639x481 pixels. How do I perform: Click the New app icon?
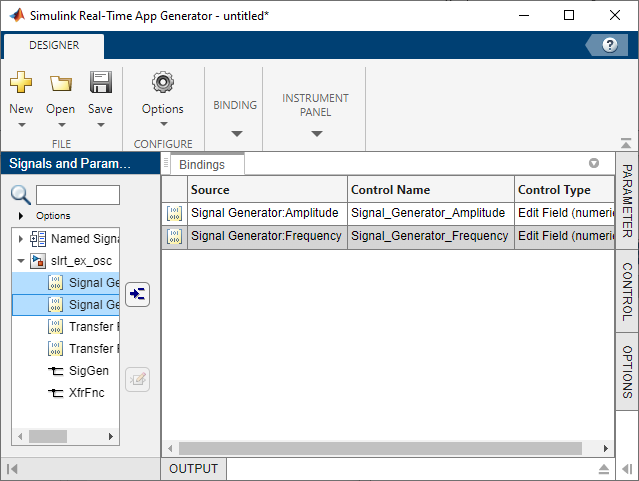pos(21,83)
